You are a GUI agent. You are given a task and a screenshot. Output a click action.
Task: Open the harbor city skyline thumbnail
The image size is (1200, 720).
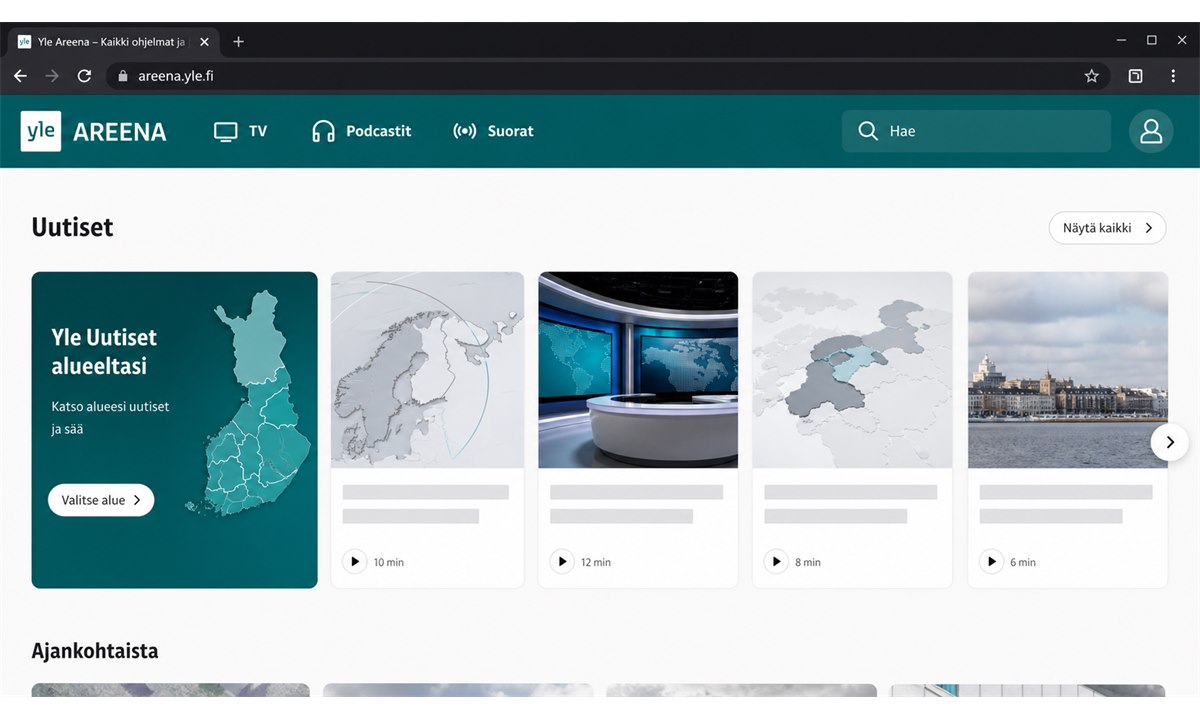1067,370
